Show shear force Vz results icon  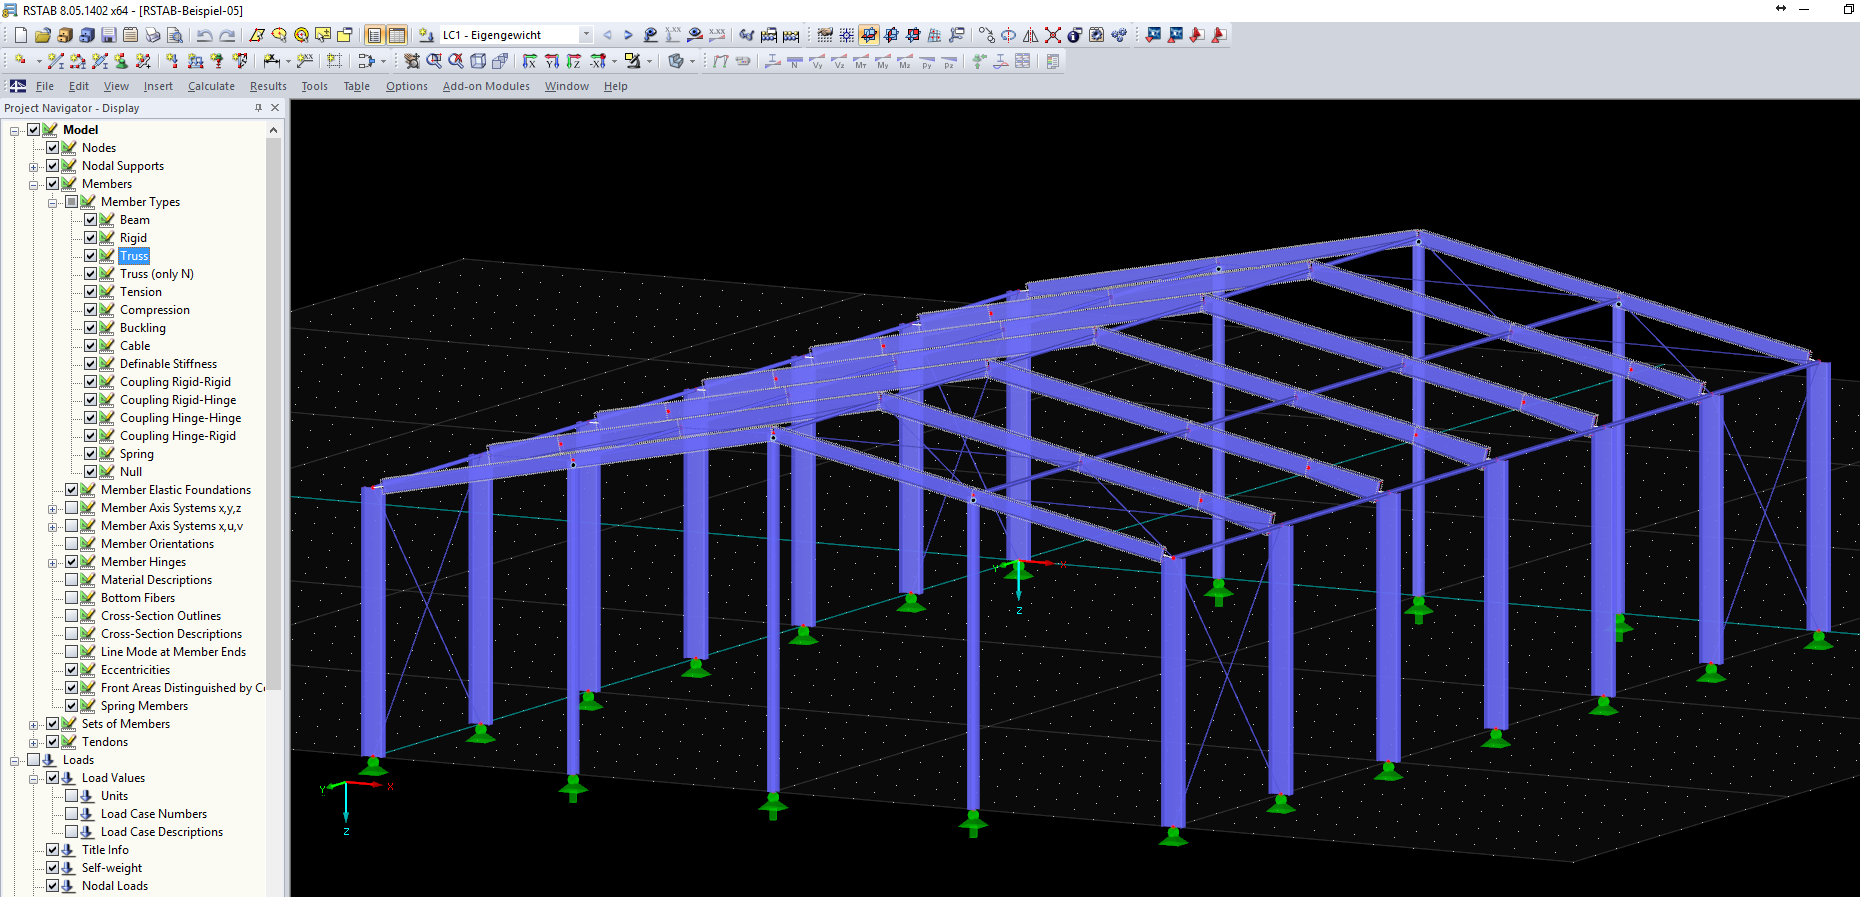[x=839, y=61]
